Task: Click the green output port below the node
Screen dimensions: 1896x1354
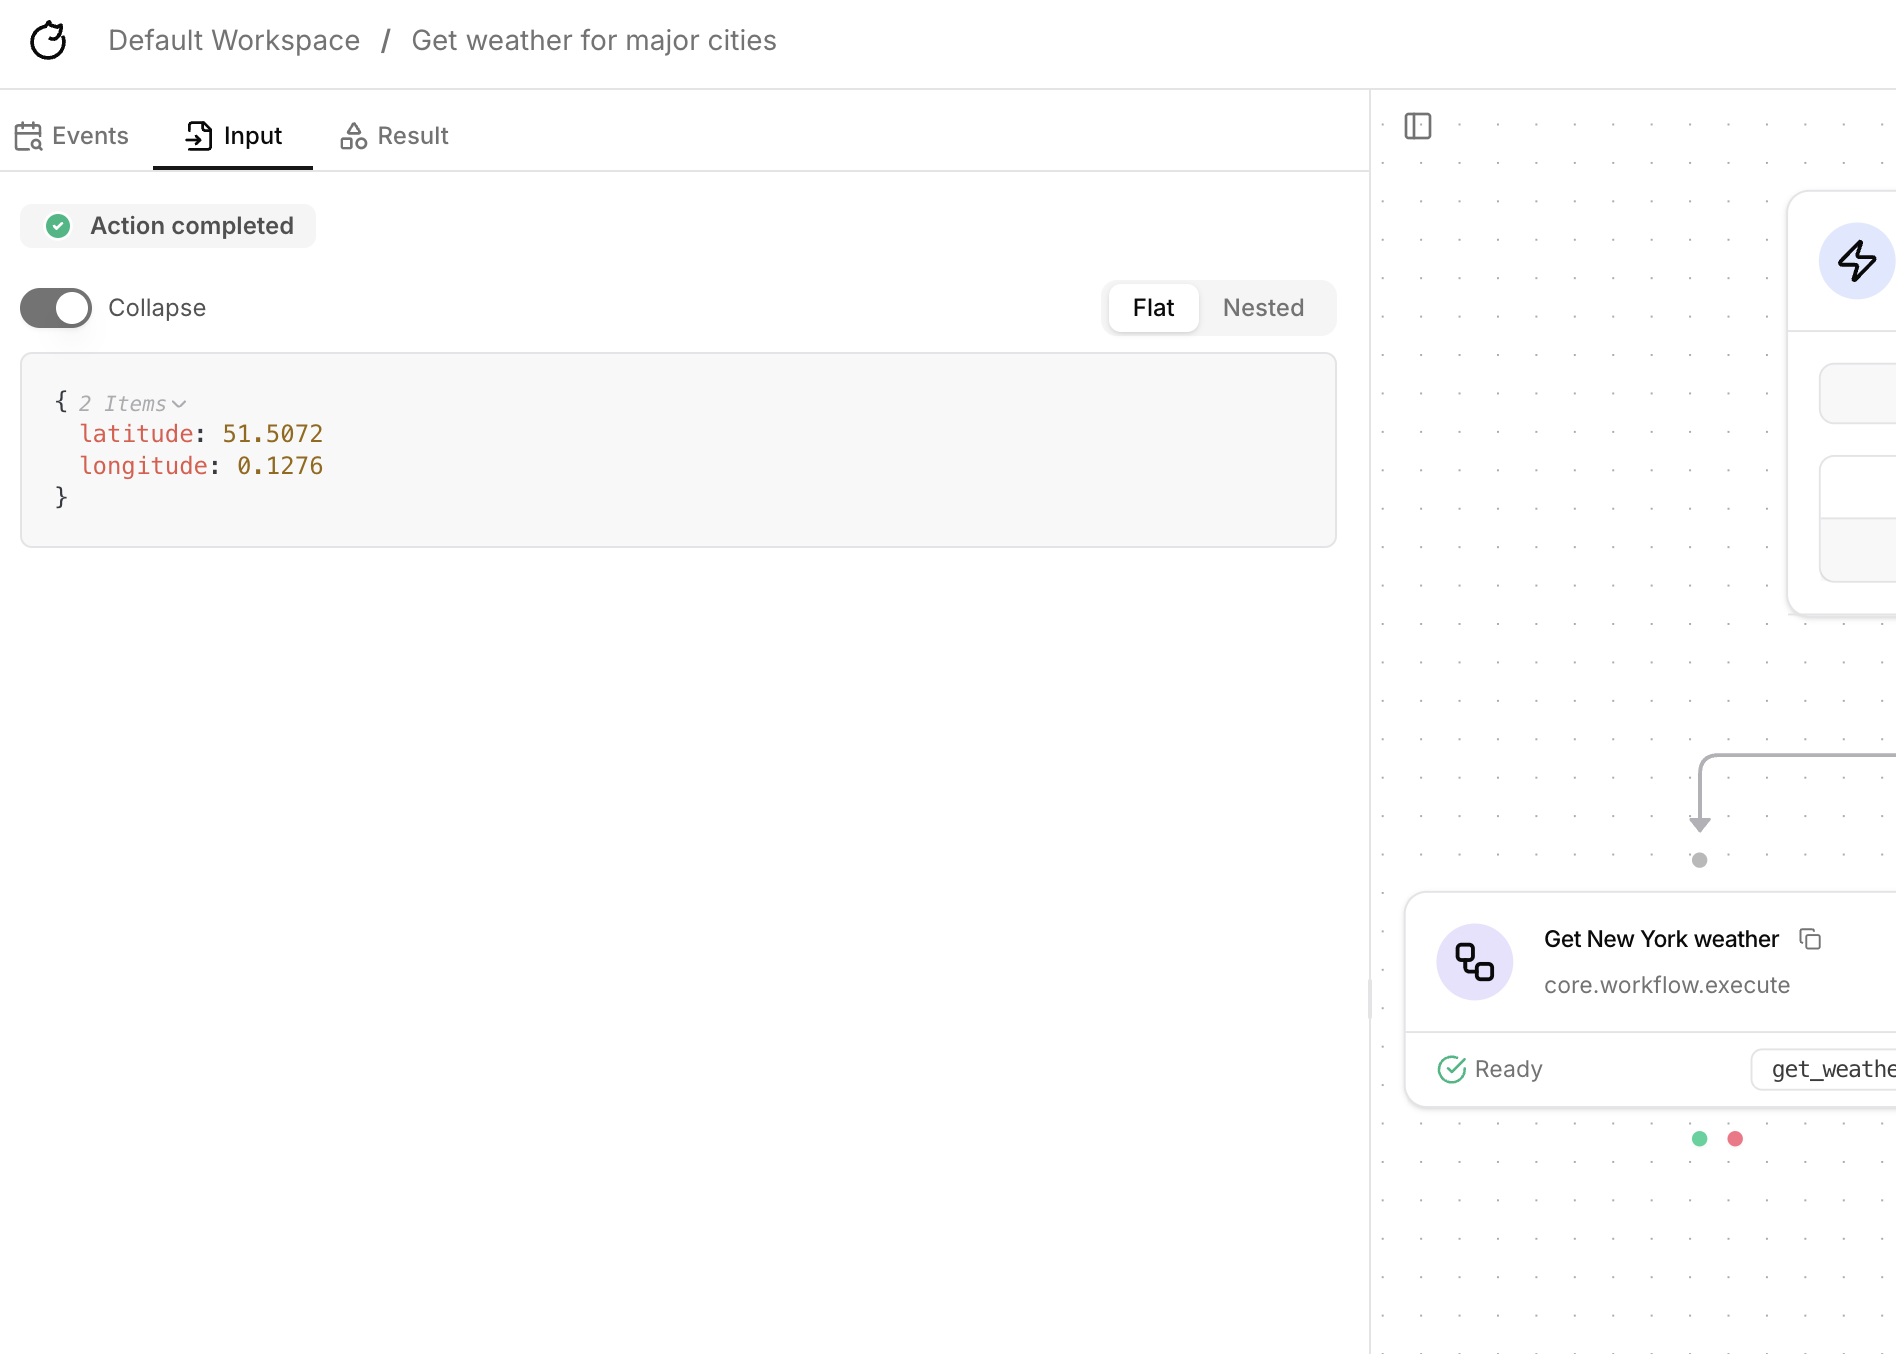Action: [x=1699, y=1138]
